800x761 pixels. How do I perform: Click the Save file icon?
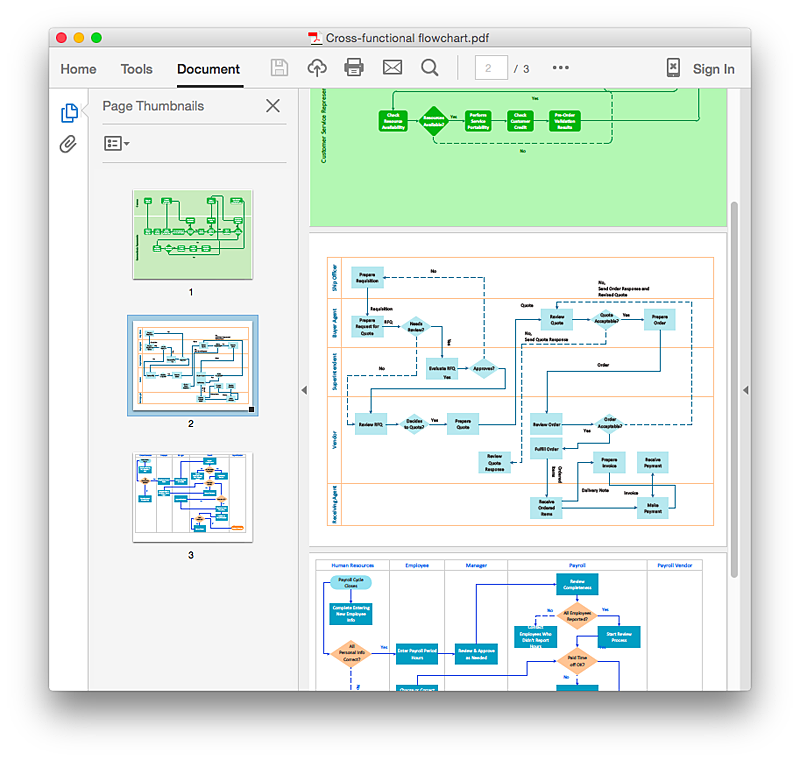279,68
